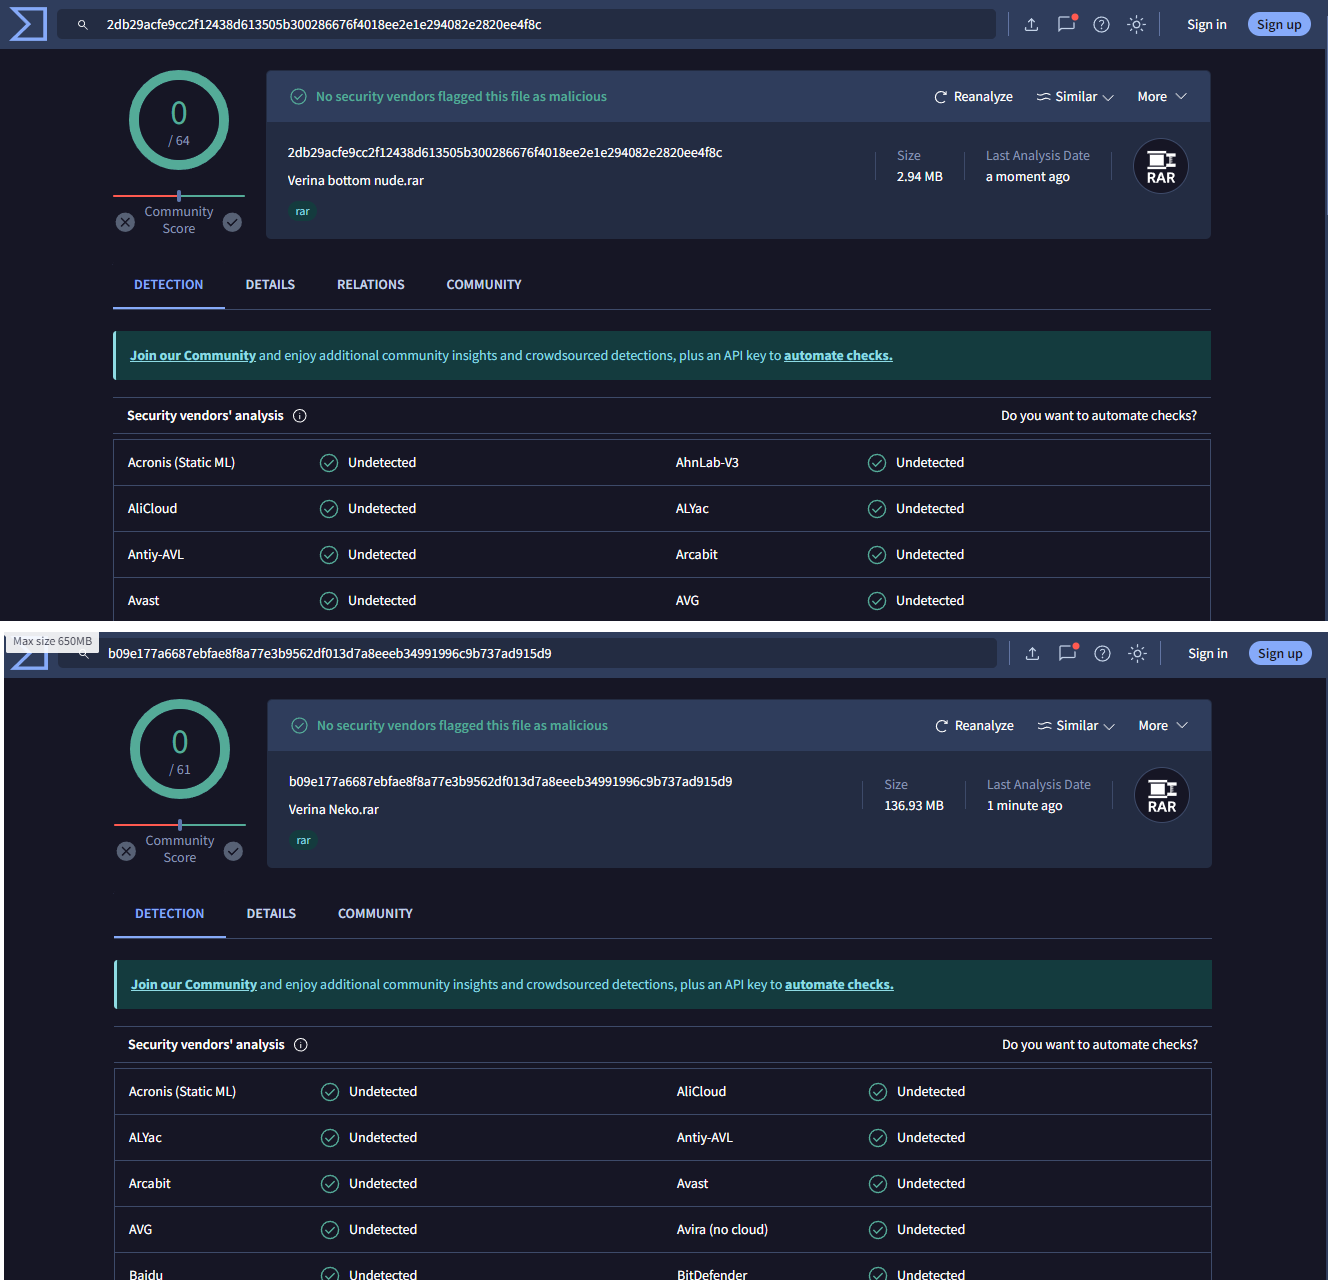Image resolution: width=1328 pixels, height=1280 pixels.
Task: Click Undetected check icon for Avira (no cloud)
Action: pyautogui.click(x=878, y=1230)
